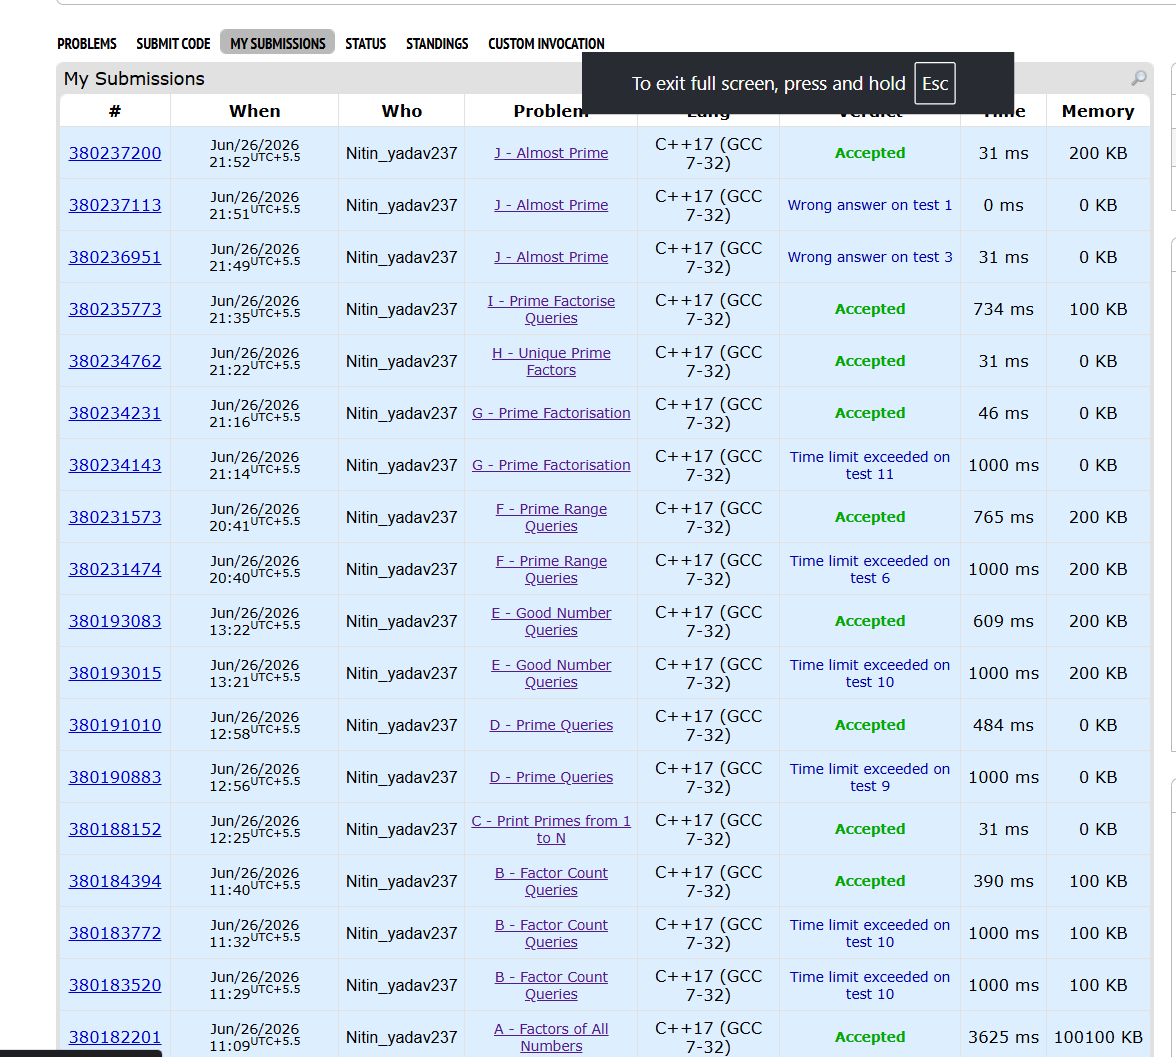Click 'Time limit exceeded on test 6' verdict

[870, 569]
